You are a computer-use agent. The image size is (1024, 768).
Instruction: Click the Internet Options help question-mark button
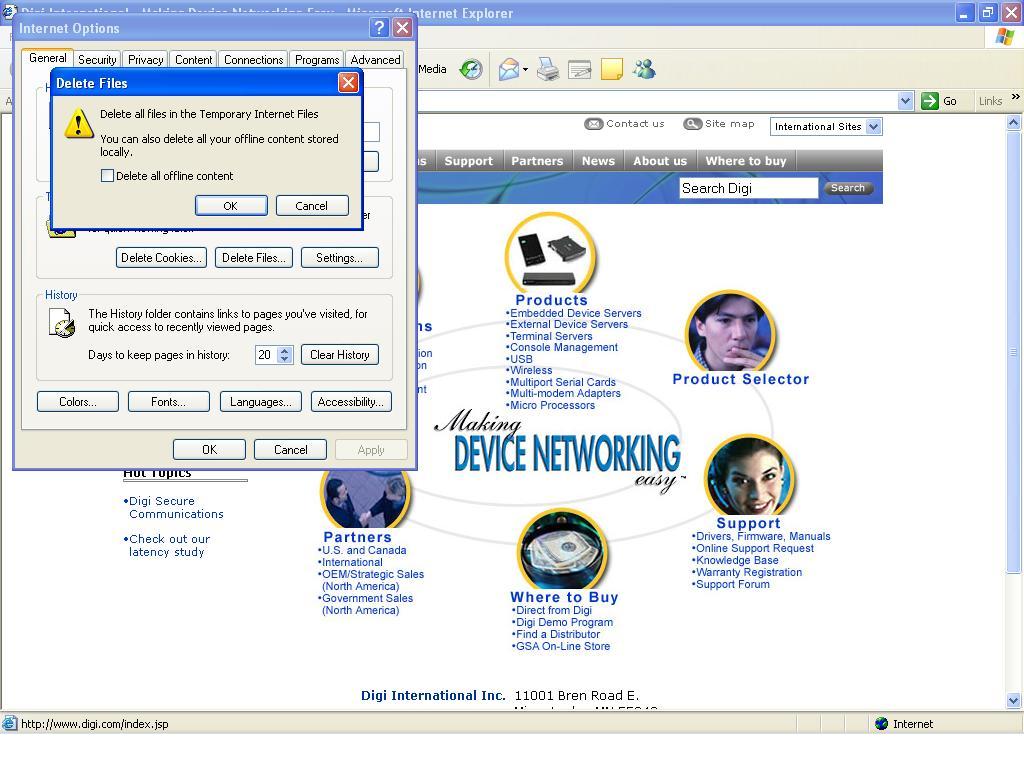(379, 28)
